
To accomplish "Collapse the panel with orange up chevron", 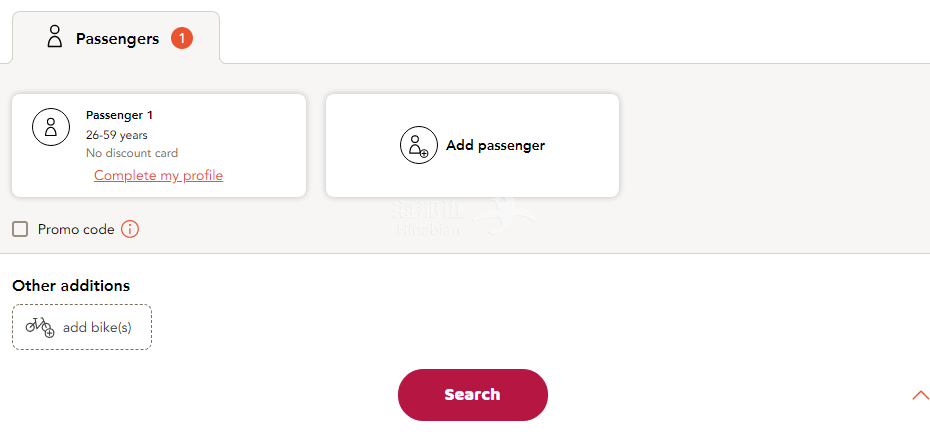I will click(x=920, y=396).
